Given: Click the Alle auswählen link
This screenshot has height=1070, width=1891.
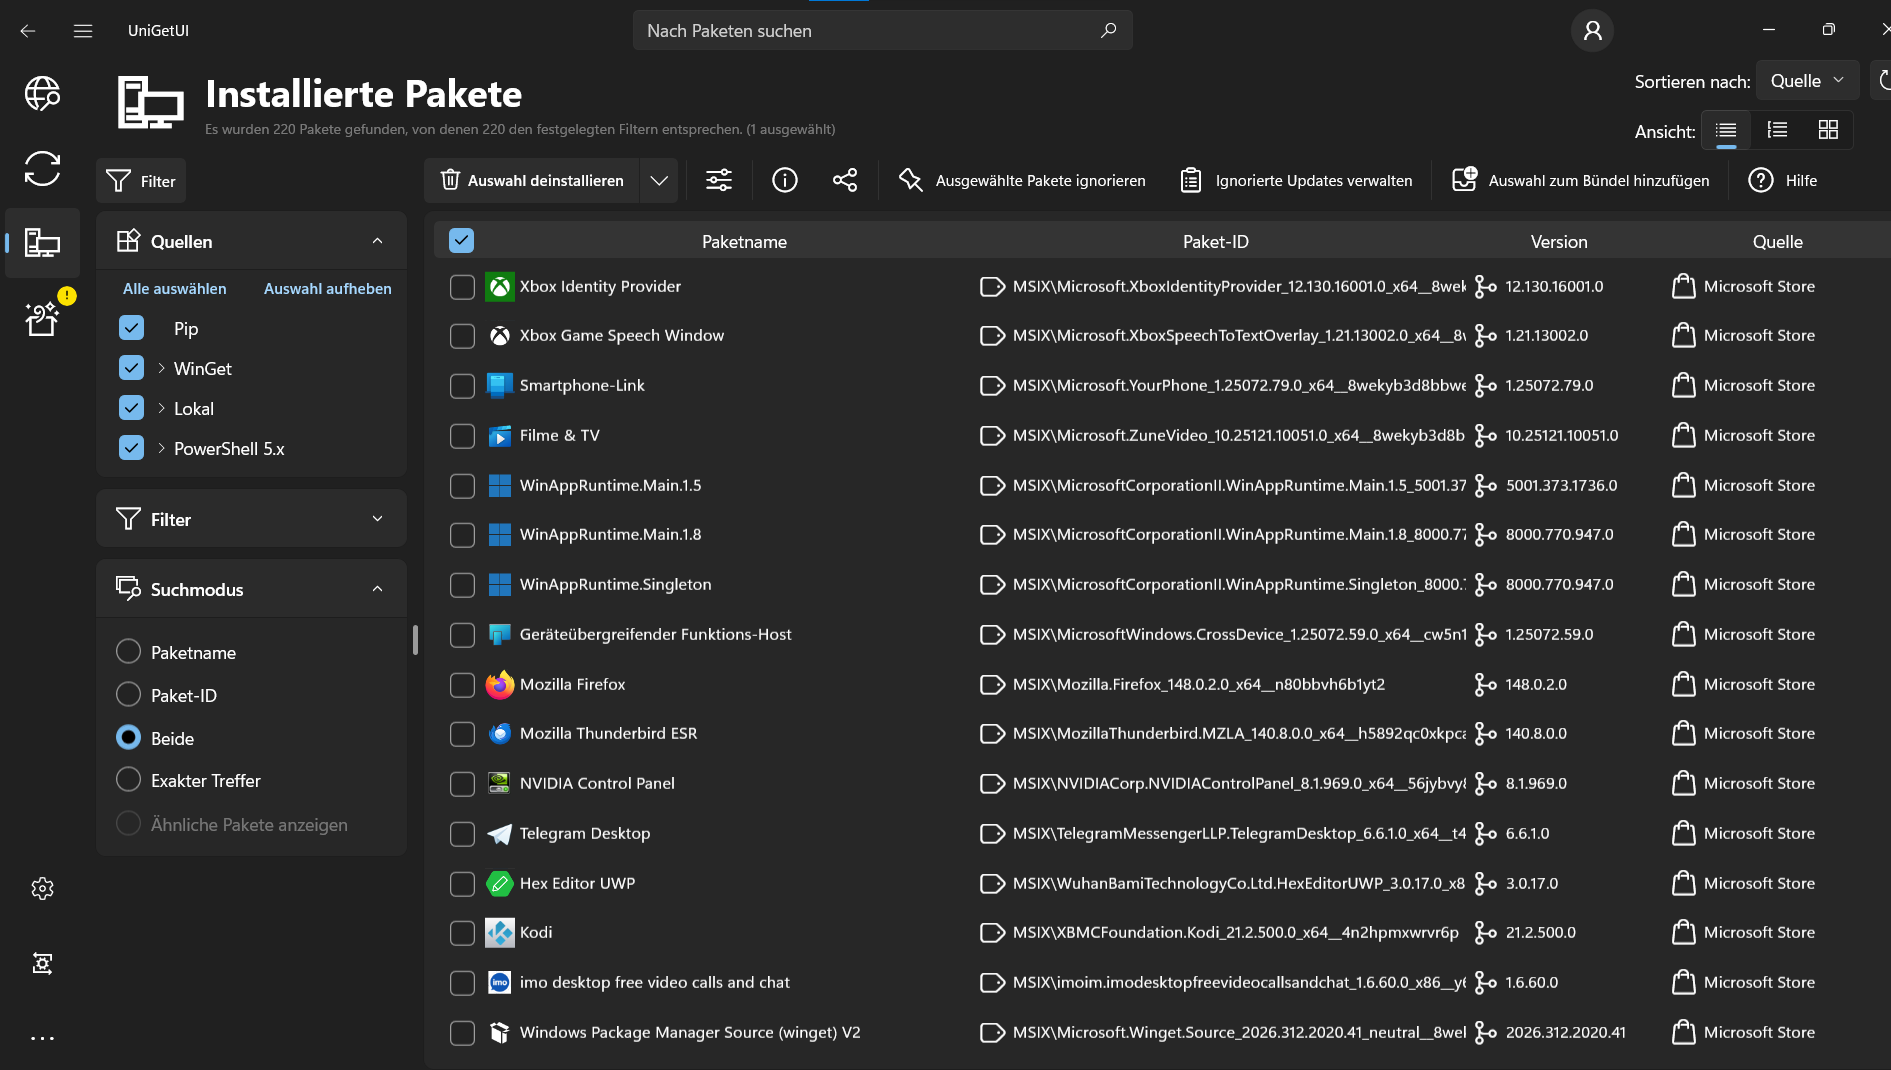Looking at the screenshot, I should pos(174,289).
